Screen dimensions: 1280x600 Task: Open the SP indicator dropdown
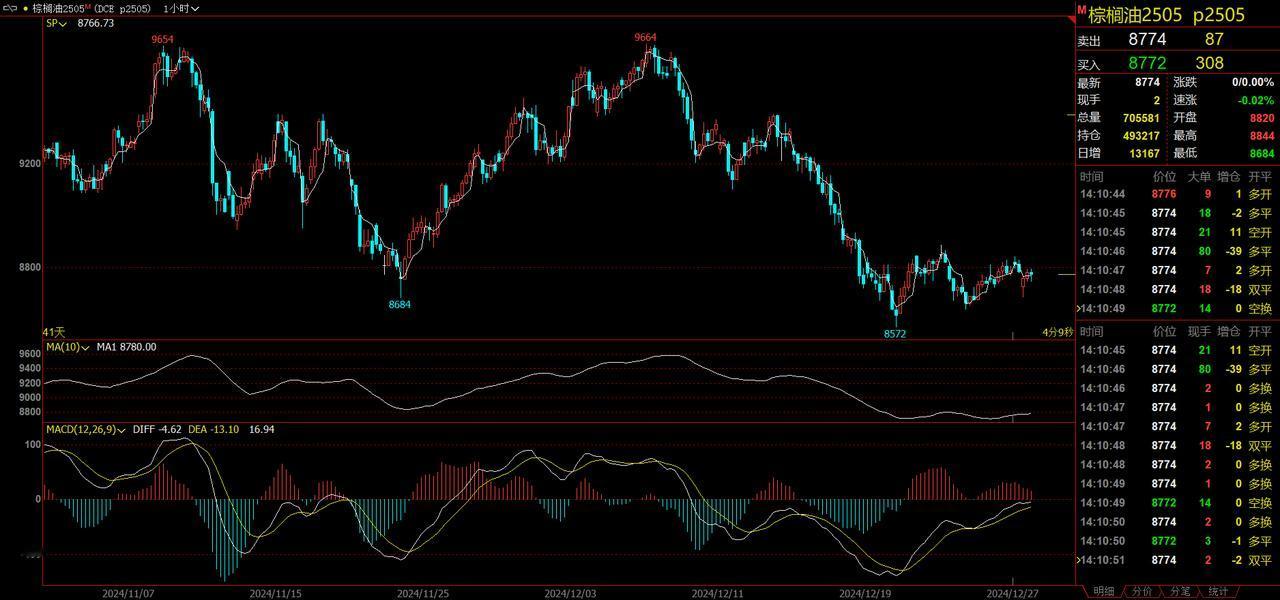(x=55, y=23)
